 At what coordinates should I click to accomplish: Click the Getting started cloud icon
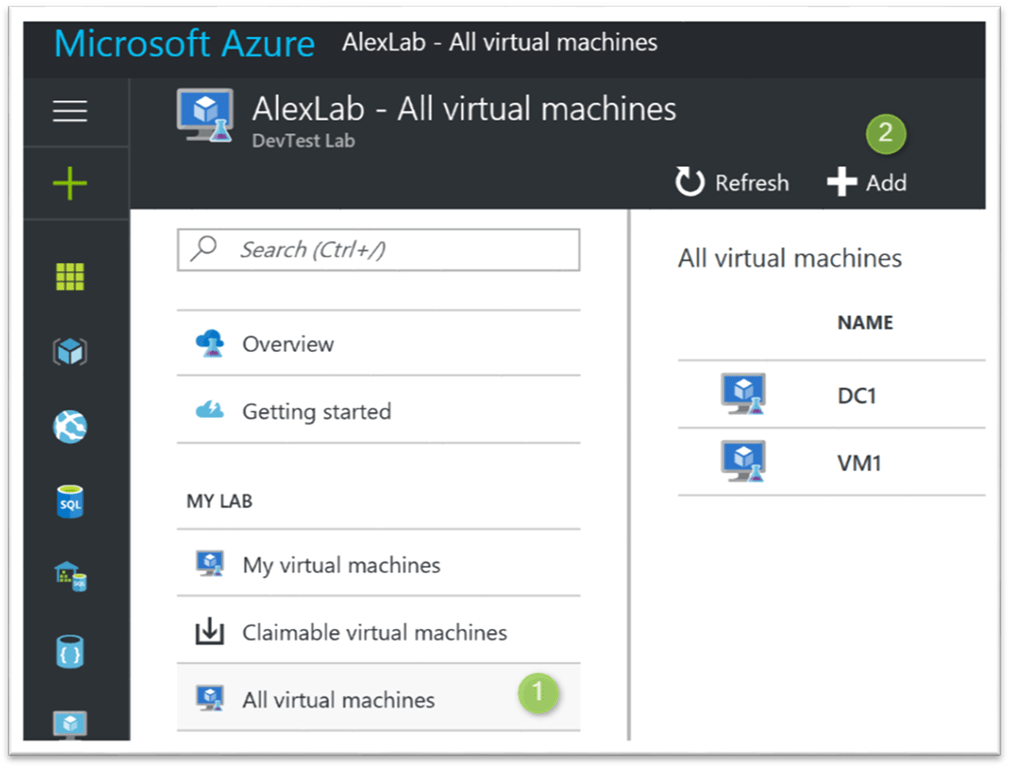pos(210,410)
